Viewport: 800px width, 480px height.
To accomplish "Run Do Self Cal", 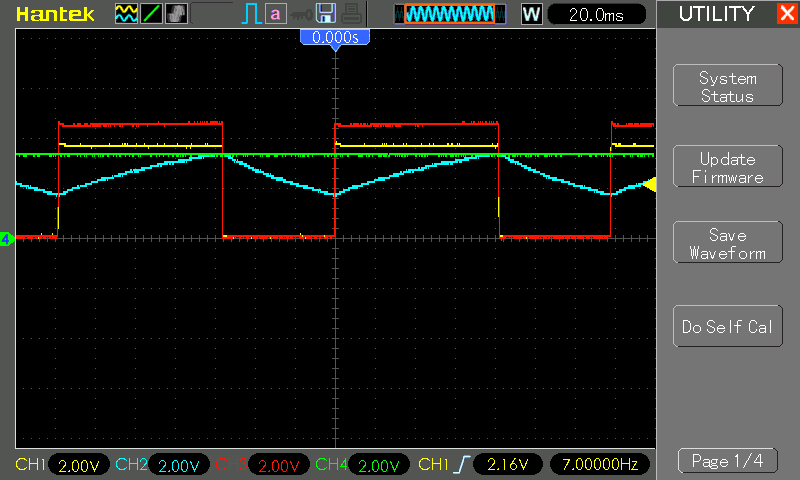I will [x=727, y=327].
